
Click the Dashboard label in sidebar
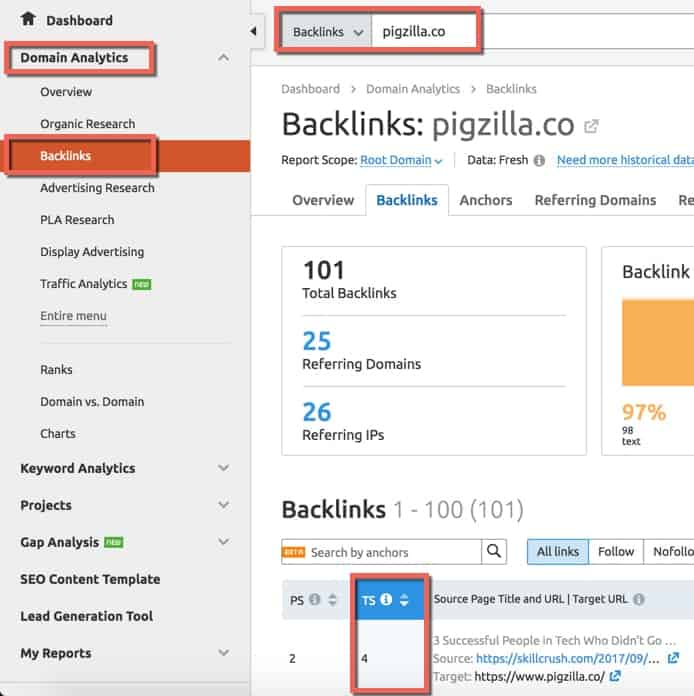click(79, 20)
